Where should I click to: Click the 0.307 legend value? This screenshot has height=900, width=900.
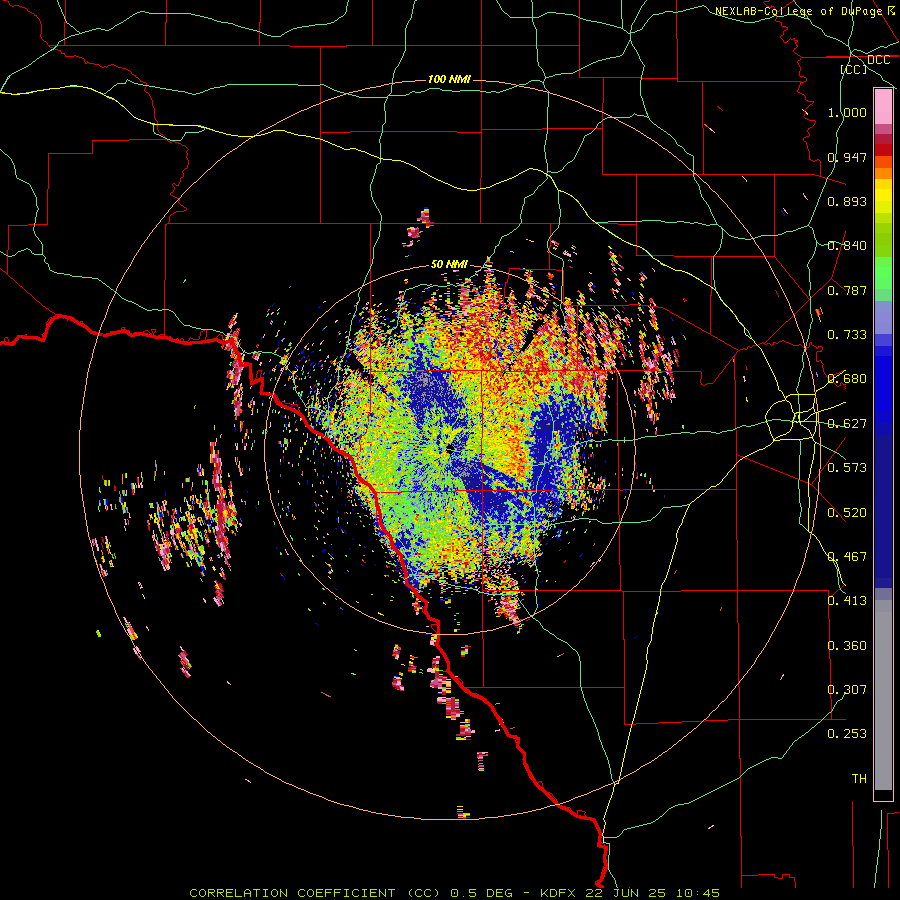pyautogui.click(x=847, y=689)
